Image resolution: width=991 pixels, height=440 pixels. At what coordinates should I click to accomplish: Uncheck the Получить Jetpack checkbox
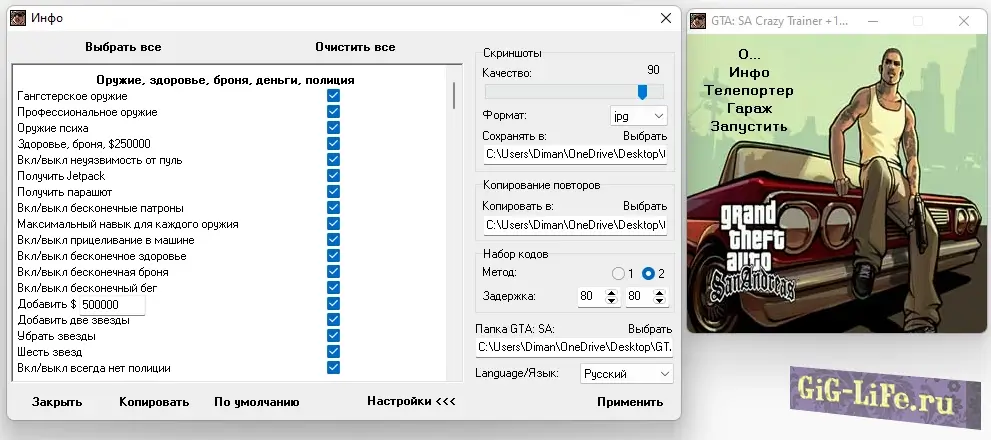pyautogui.click(x=333, y=175)
